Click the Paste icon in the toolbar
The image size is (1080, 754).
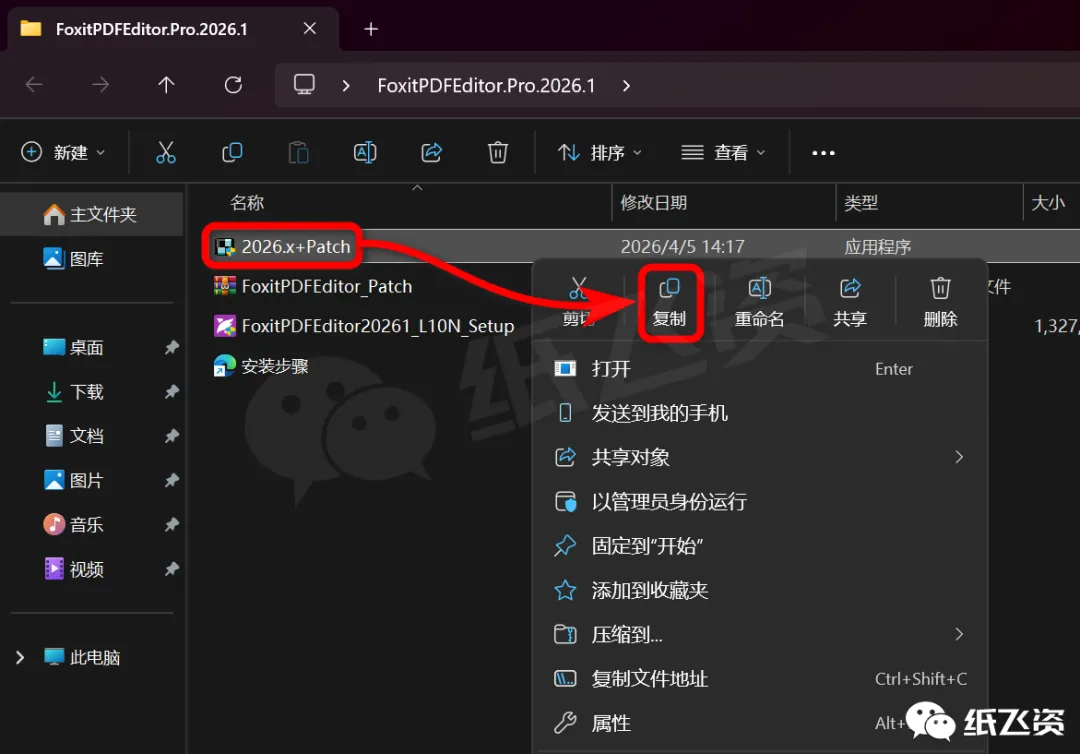point(298,152)
